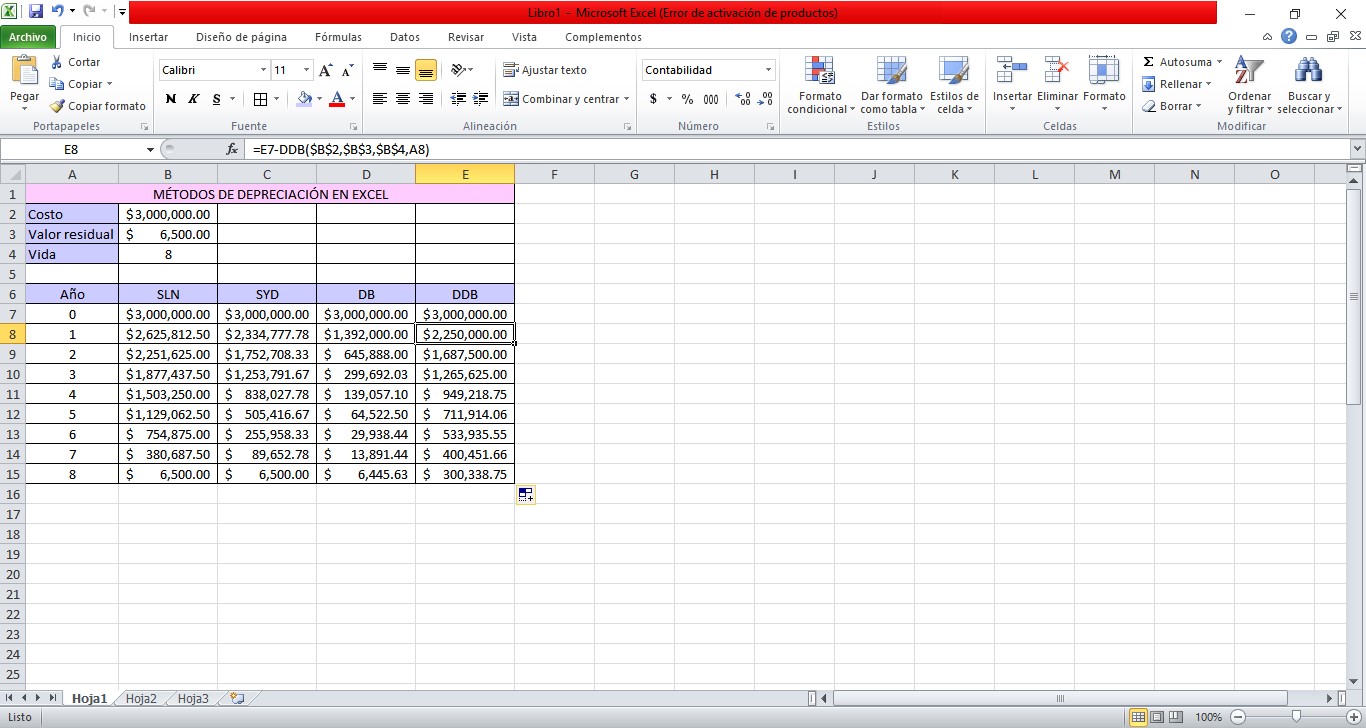Image resolution: width=1366 pixels, height=728 pixels.
Task: Switch to the Hoja2 sheet tab
Action: pos(141,699)
